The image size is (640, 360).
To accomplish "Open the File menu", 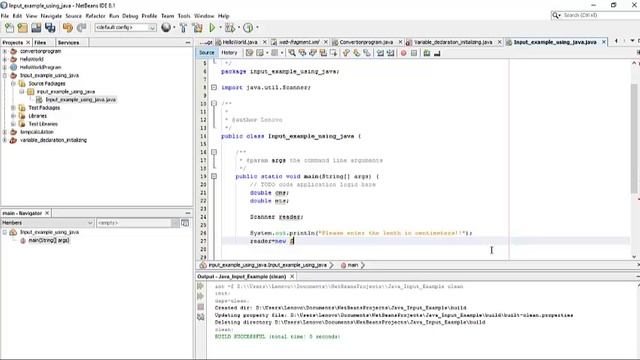I will pos(5,16).
